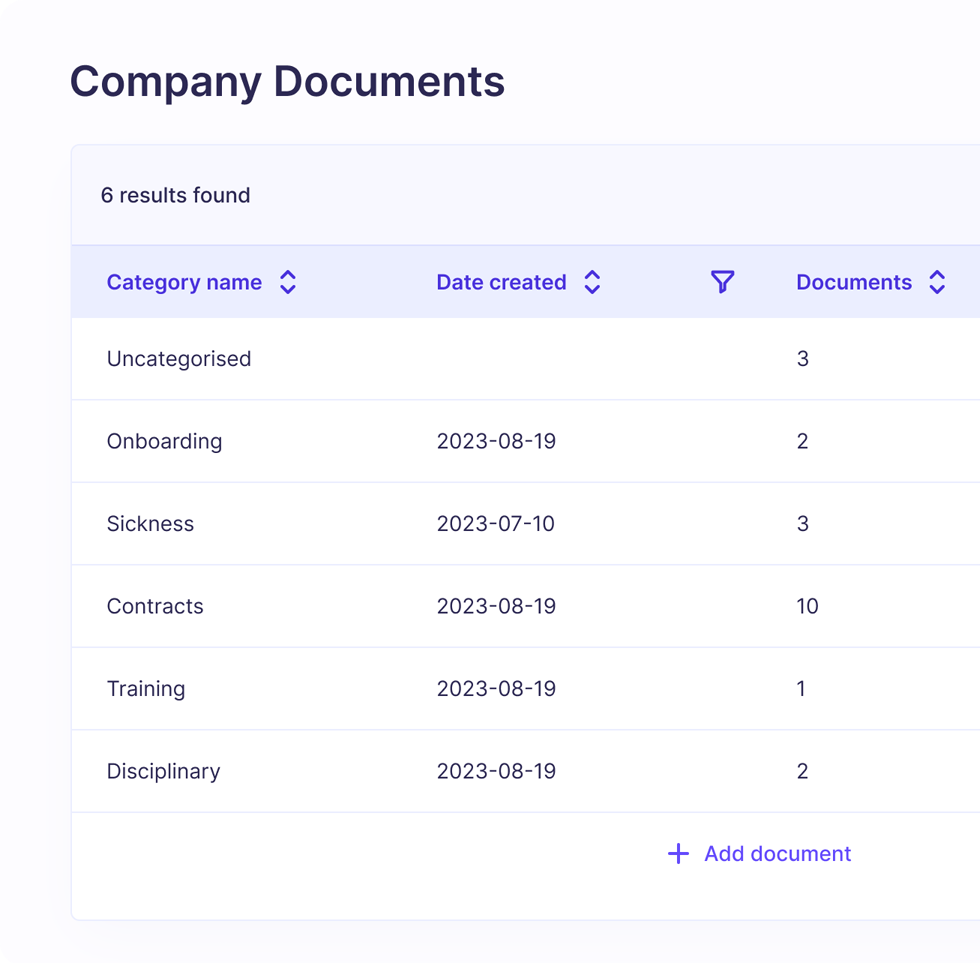The width and height of the screenshot is (980, 963).
Task: Select the Sickness category row
Action: pyautogui.click(x=150, y=523)
